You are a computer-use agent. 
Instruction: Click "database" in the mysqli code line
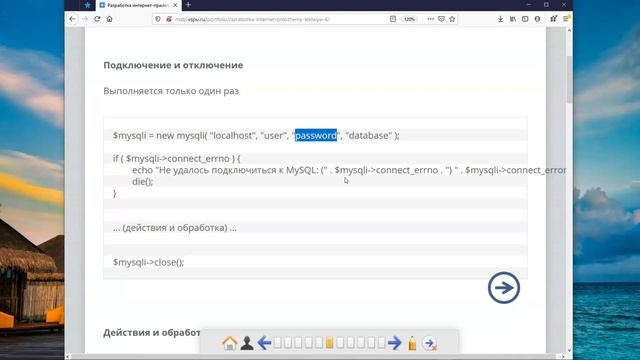(369, 135)
